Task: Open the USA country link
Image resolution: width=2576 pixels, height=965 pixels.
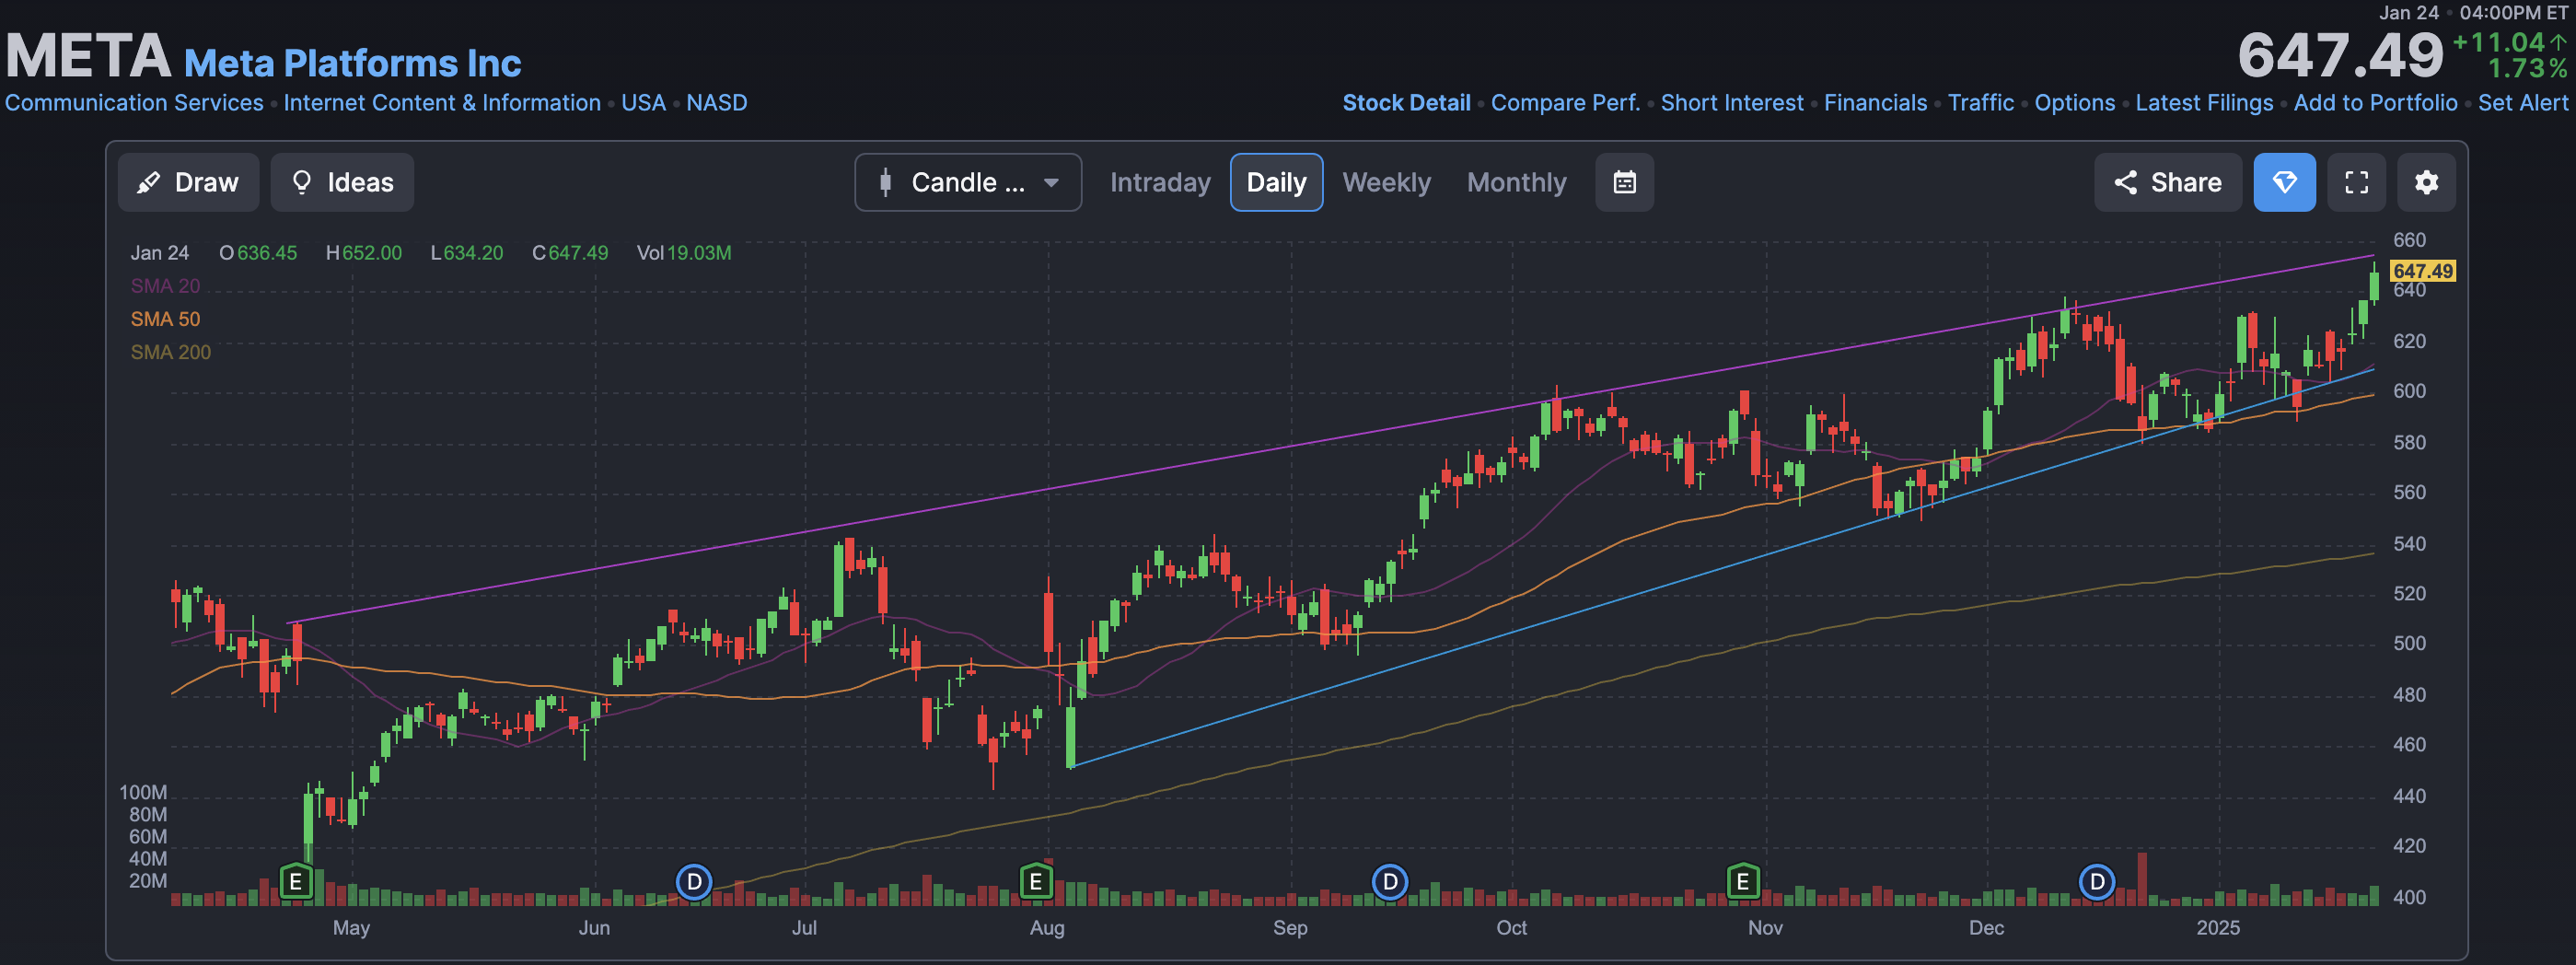Action: (643, 103)
